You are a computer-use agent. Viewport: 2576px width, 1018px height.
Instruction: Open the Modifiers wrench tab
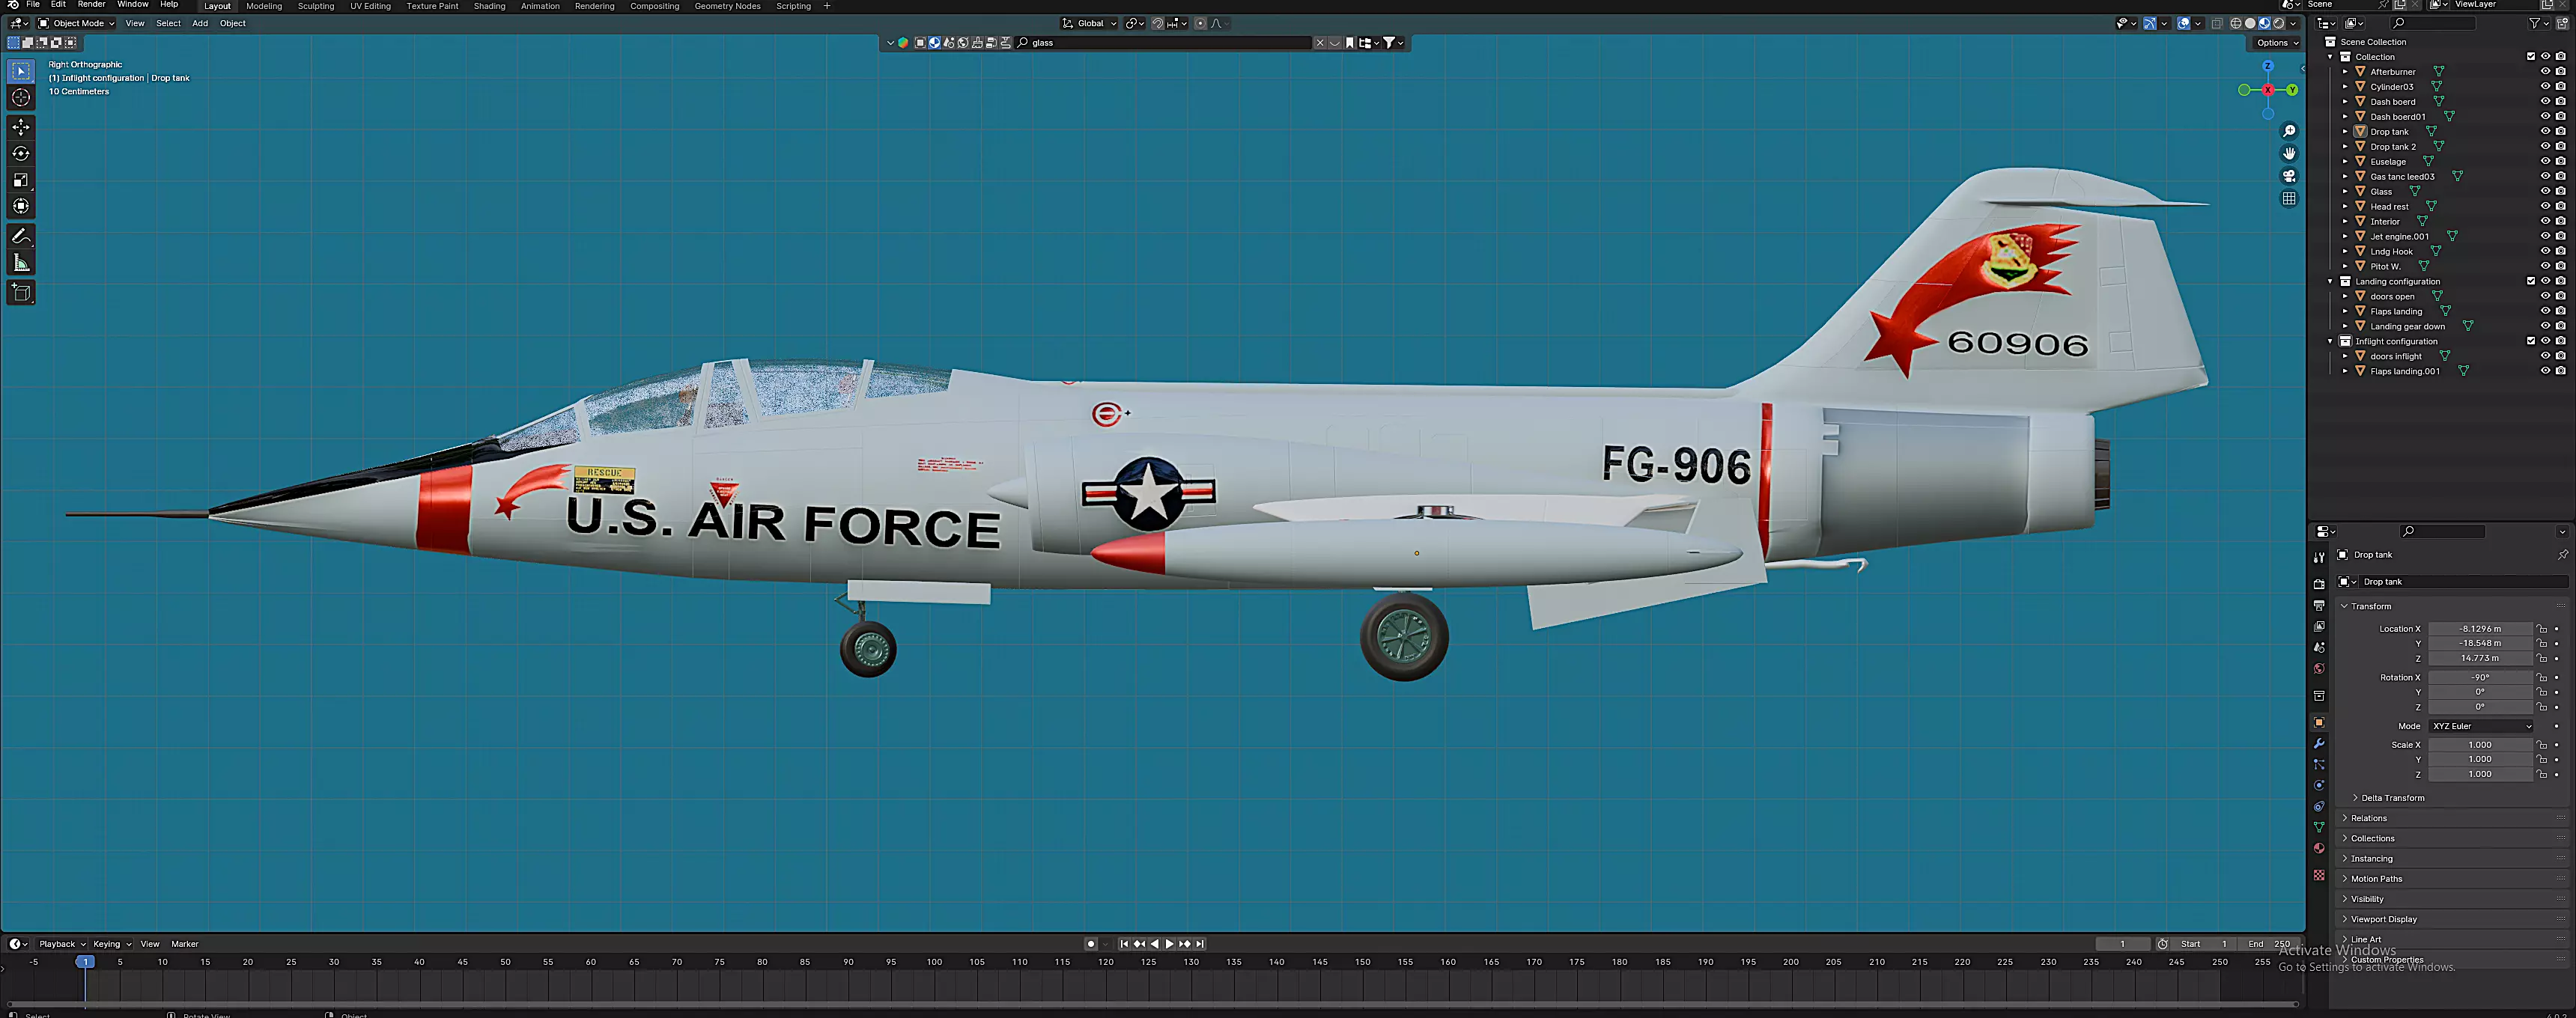[x=2319, y=743]
